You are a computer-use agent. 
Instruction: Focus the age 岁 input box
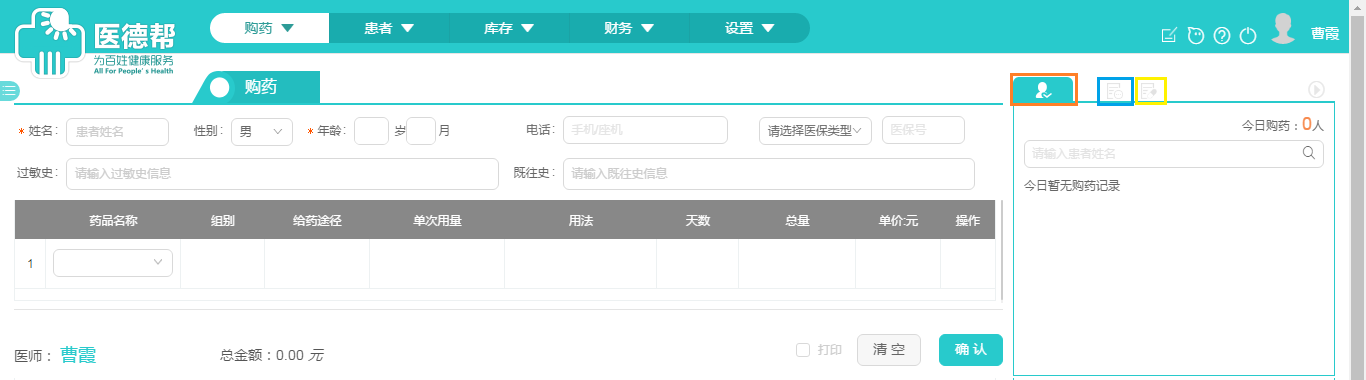pyautogui.click(x=371, y=131)
